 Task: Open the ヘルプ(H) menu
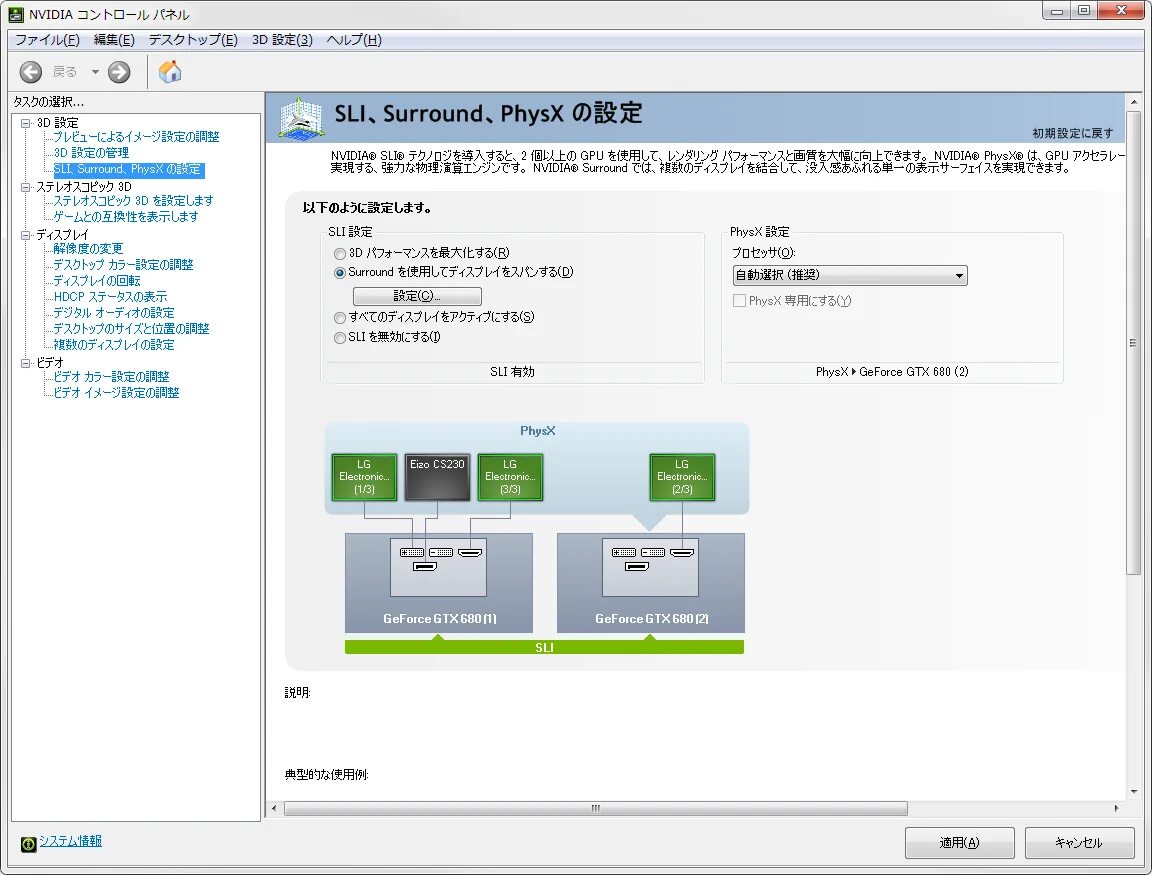tap(354, 40)
